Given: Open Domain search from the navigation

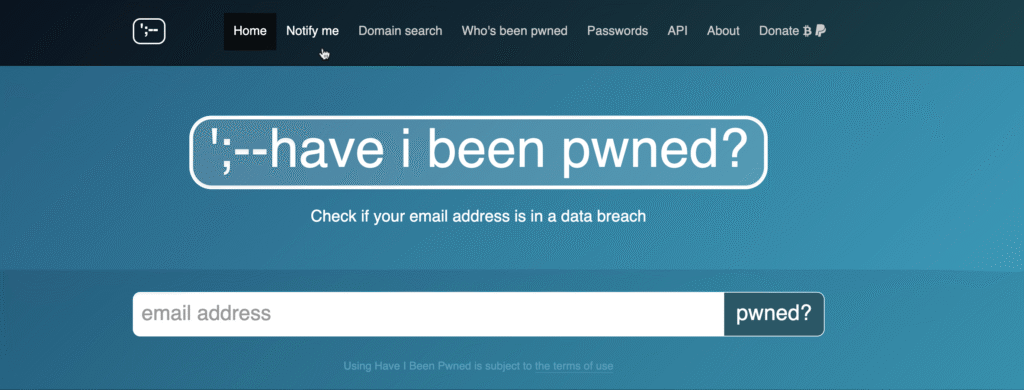Looking at the screenshot, I should pyautogui.click(x=400, y=31).
